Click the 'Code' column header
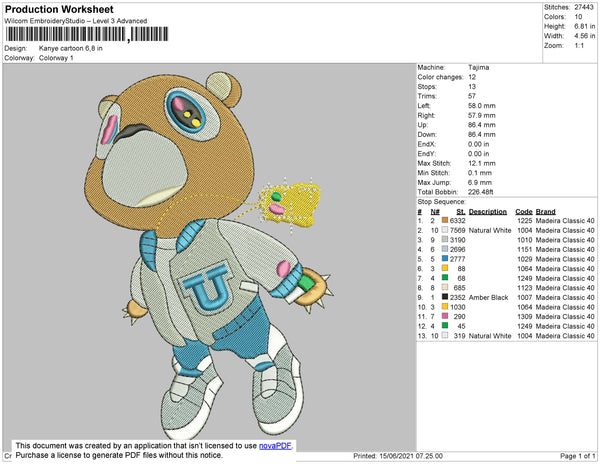This screenshot has height=464, width=600. tap(524, 212)
